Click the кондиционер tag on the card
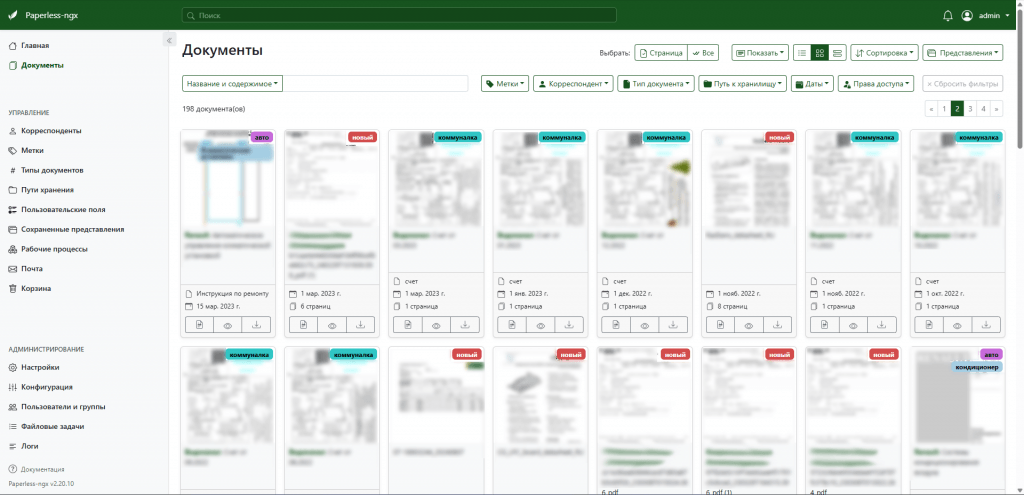Image resolution: width=1024 pixels, height=495 pixels. pyautogui.click(x=976, y=367)
